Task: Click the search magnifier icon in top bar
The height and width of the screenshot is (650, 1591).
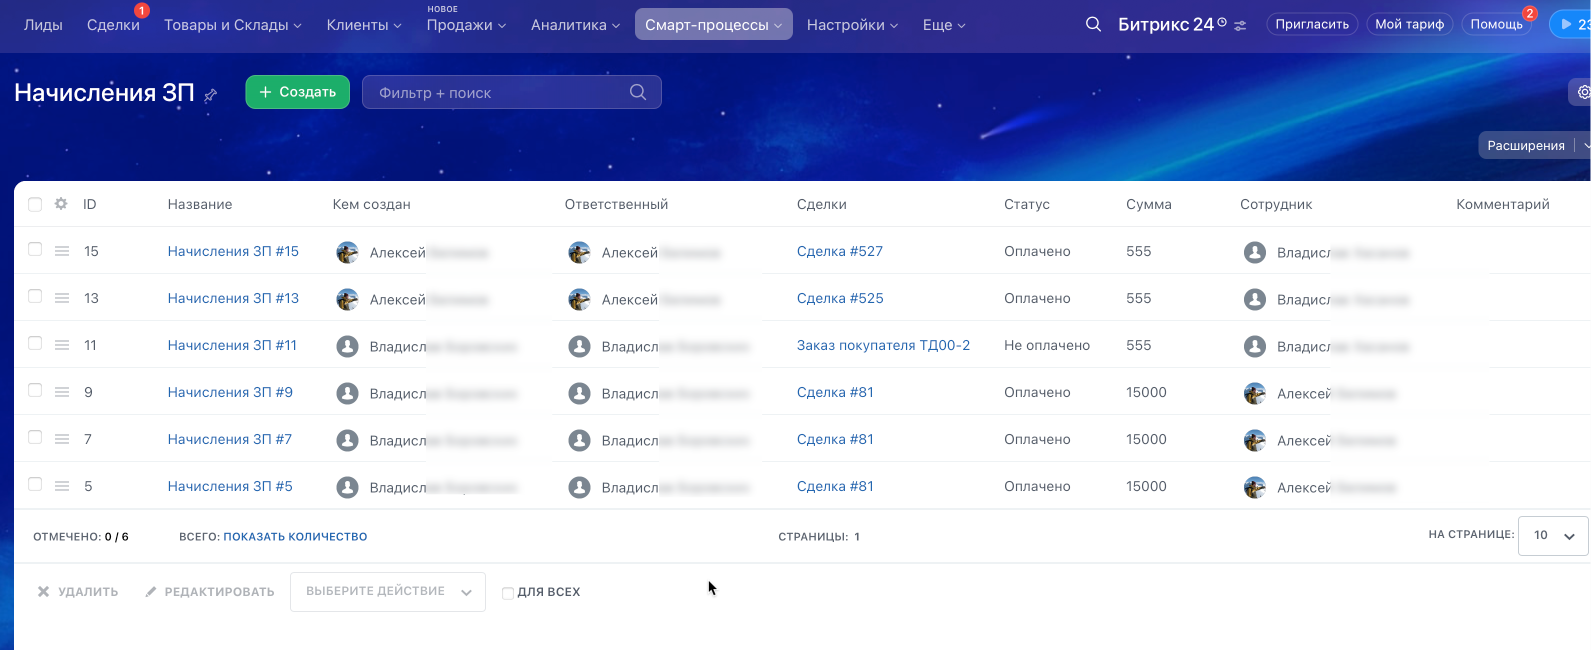Action: (1093, 24)
